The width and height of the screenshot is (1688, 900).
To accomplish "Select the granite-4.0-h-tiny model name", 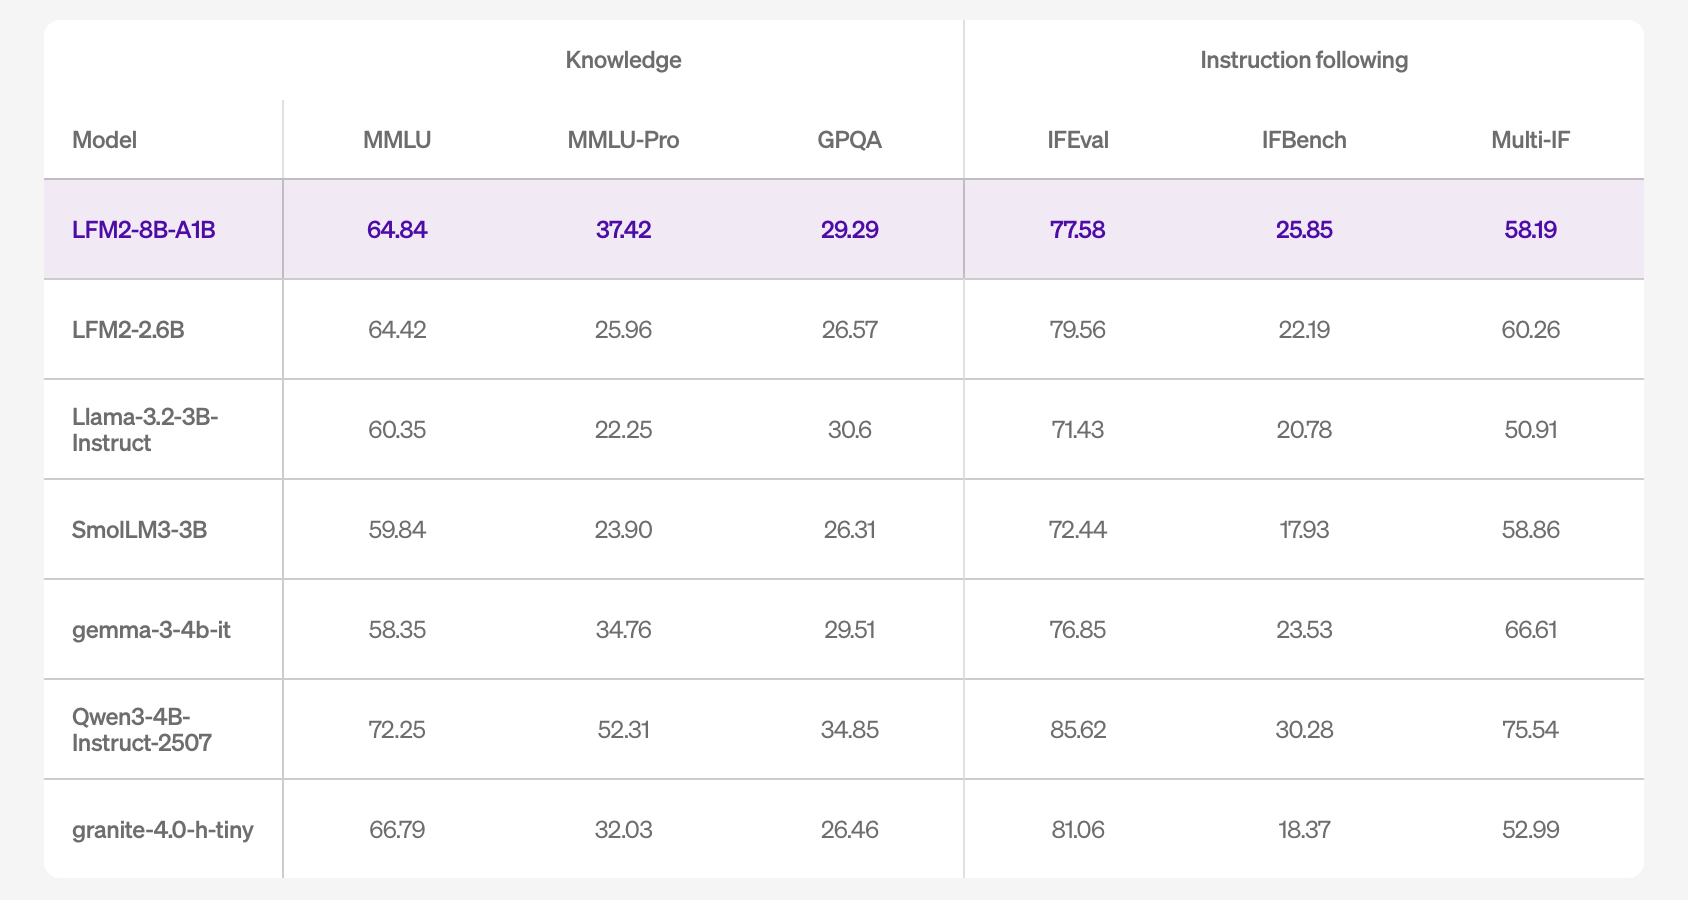I will [162, 830].
